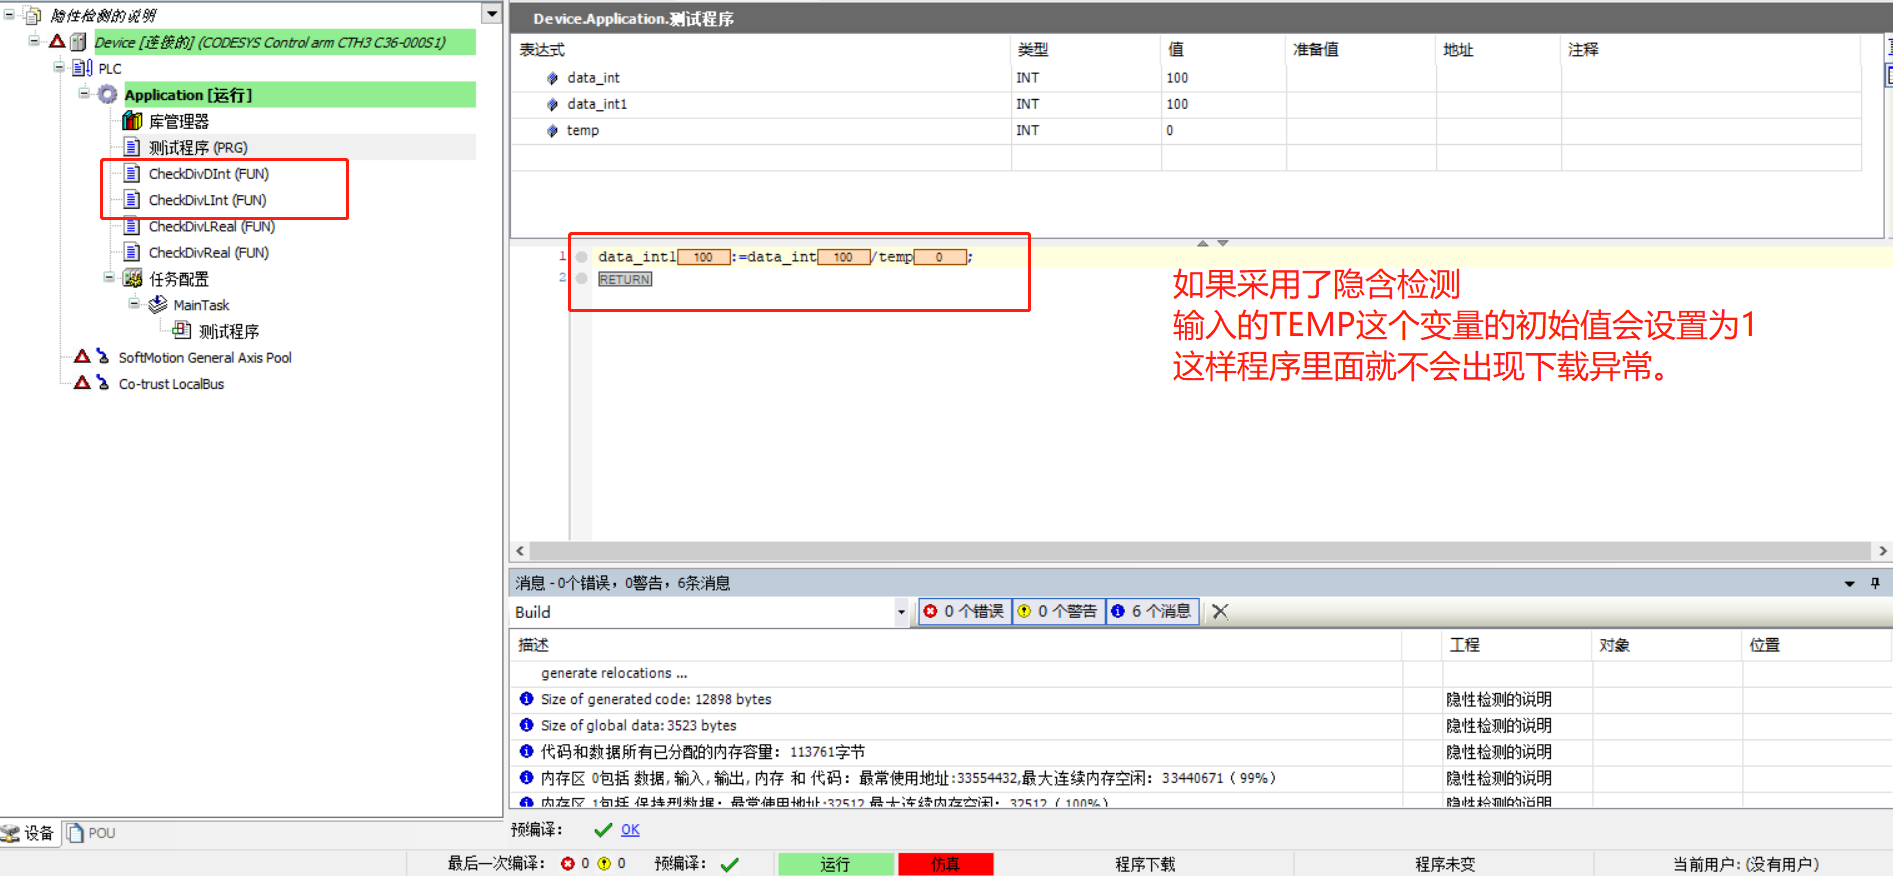1893x876 pixels.
Task: Click the Co-trust LocalBus icon
Action: pyautogui.click(x=102, y=383)
